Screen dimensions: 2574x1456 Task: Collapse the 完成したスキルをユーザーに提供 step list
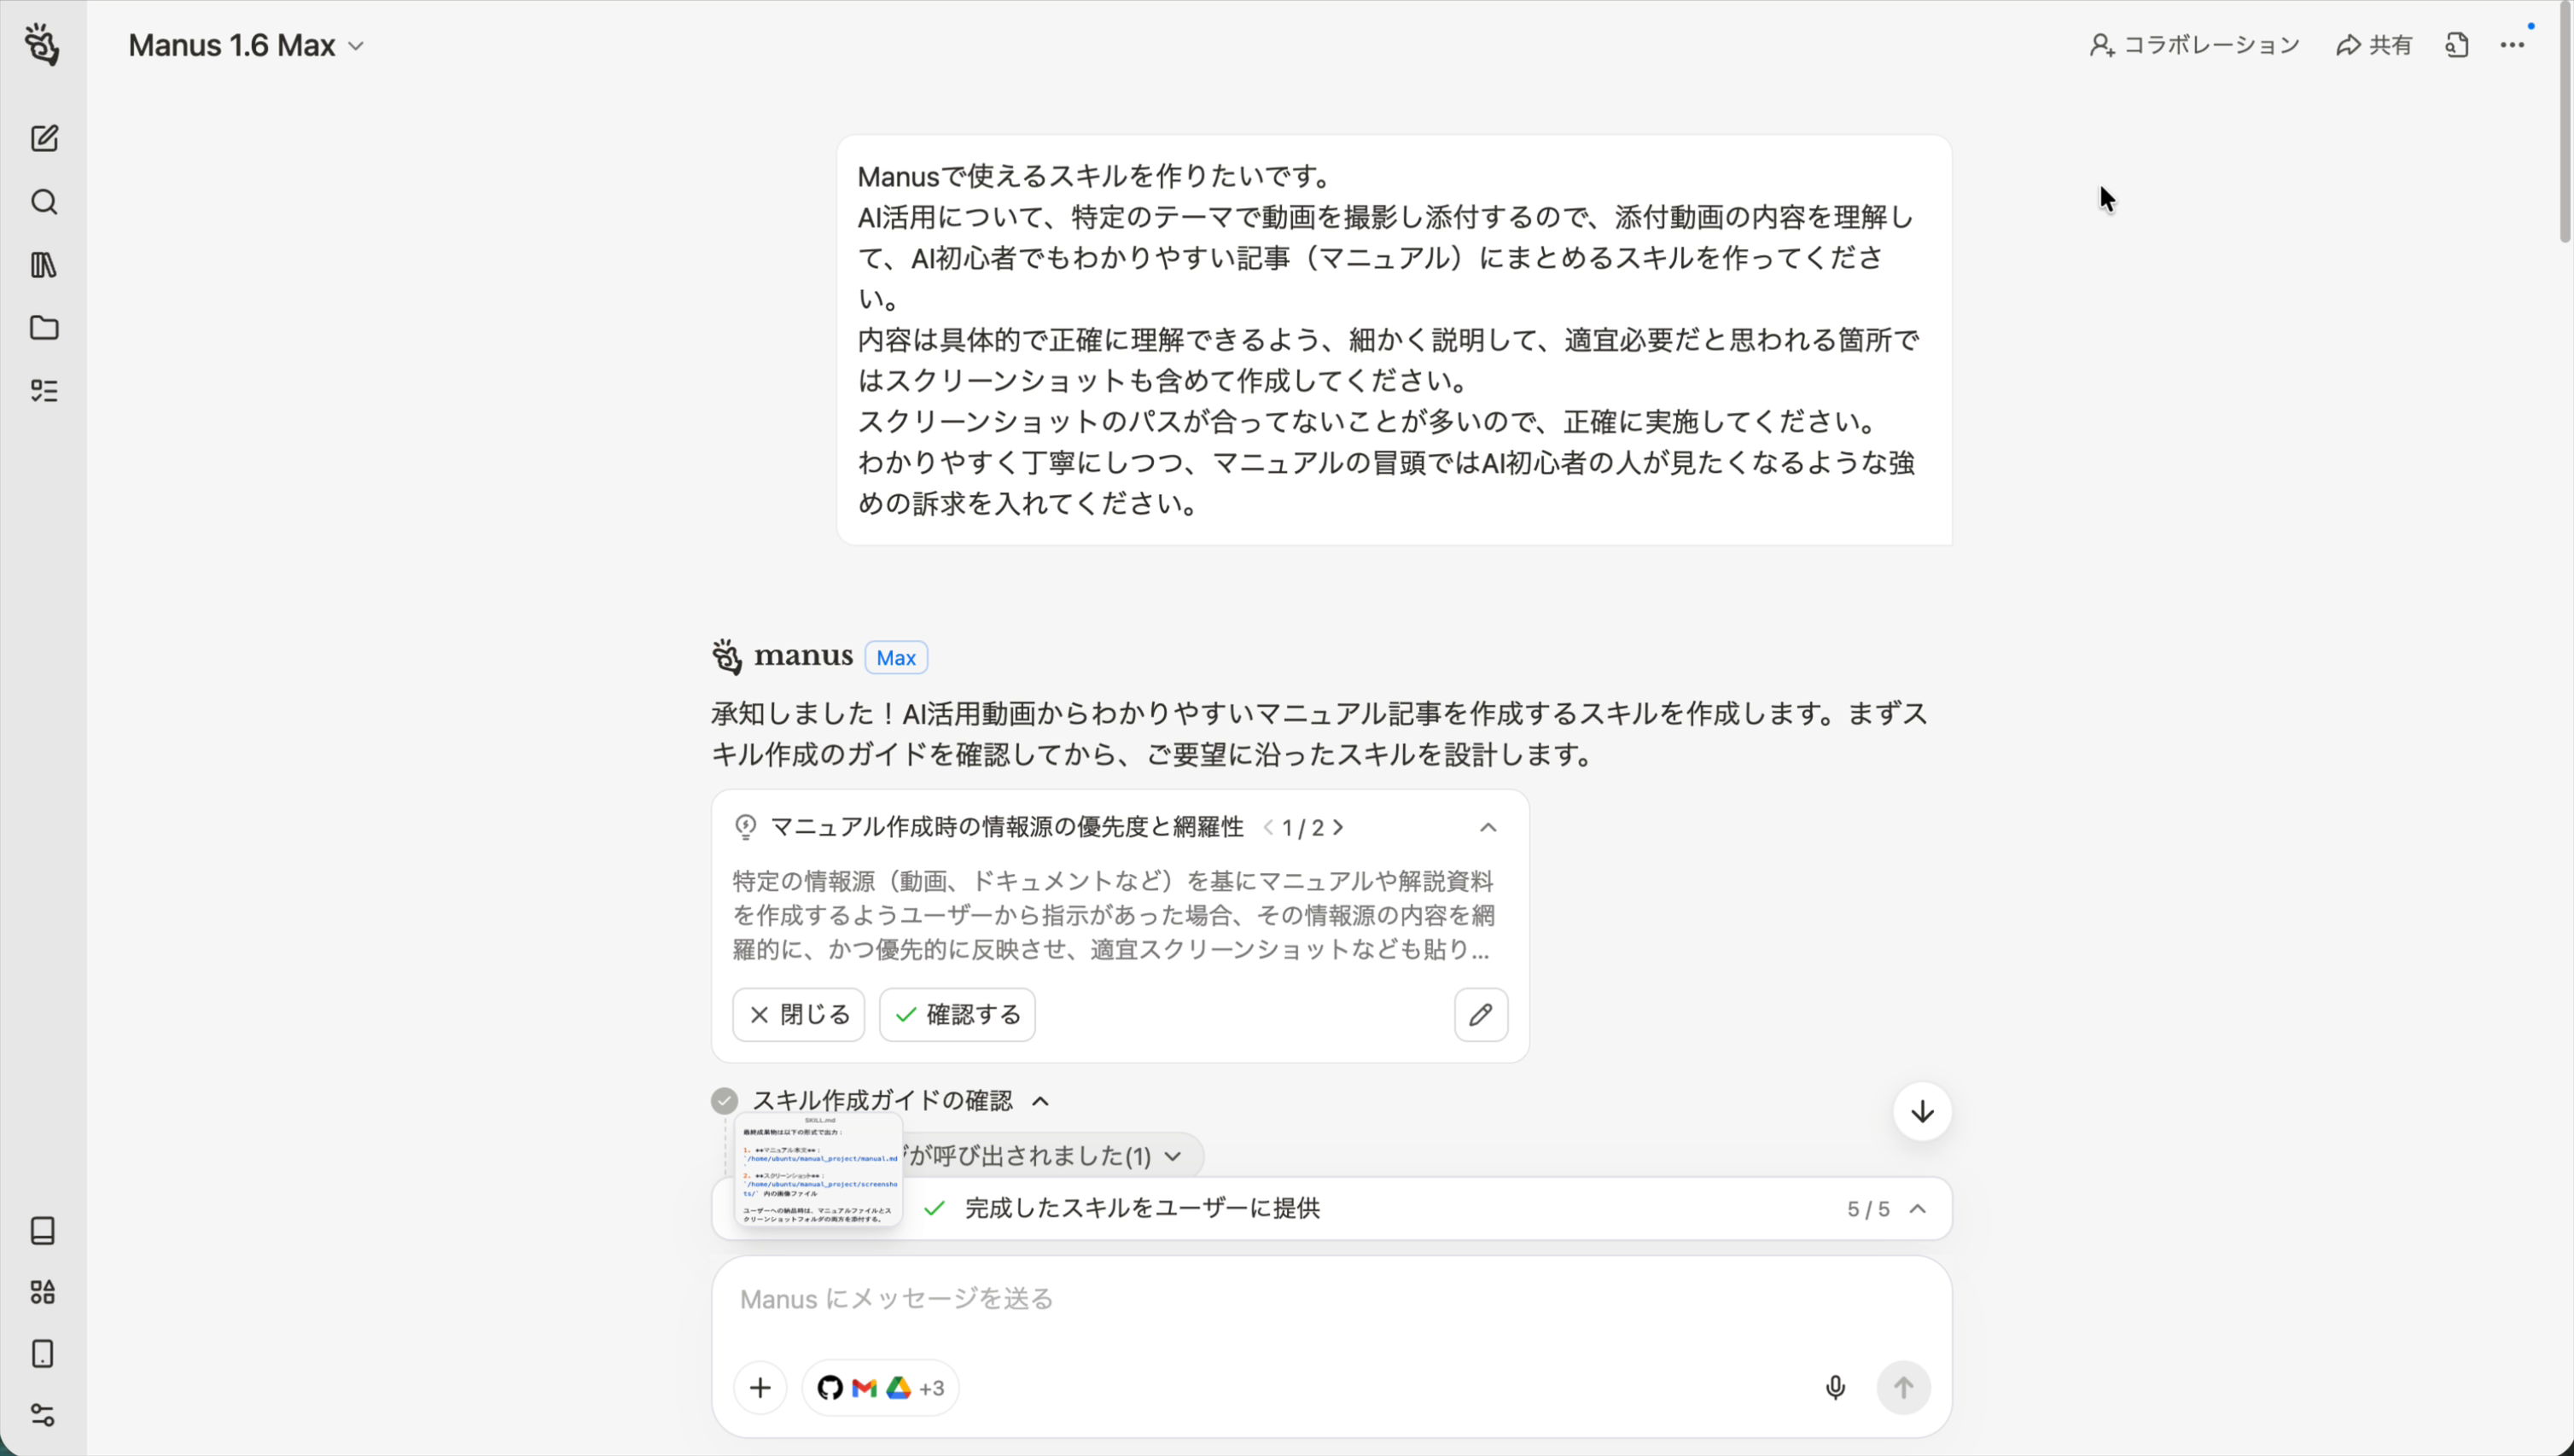click(1919, 1208)
